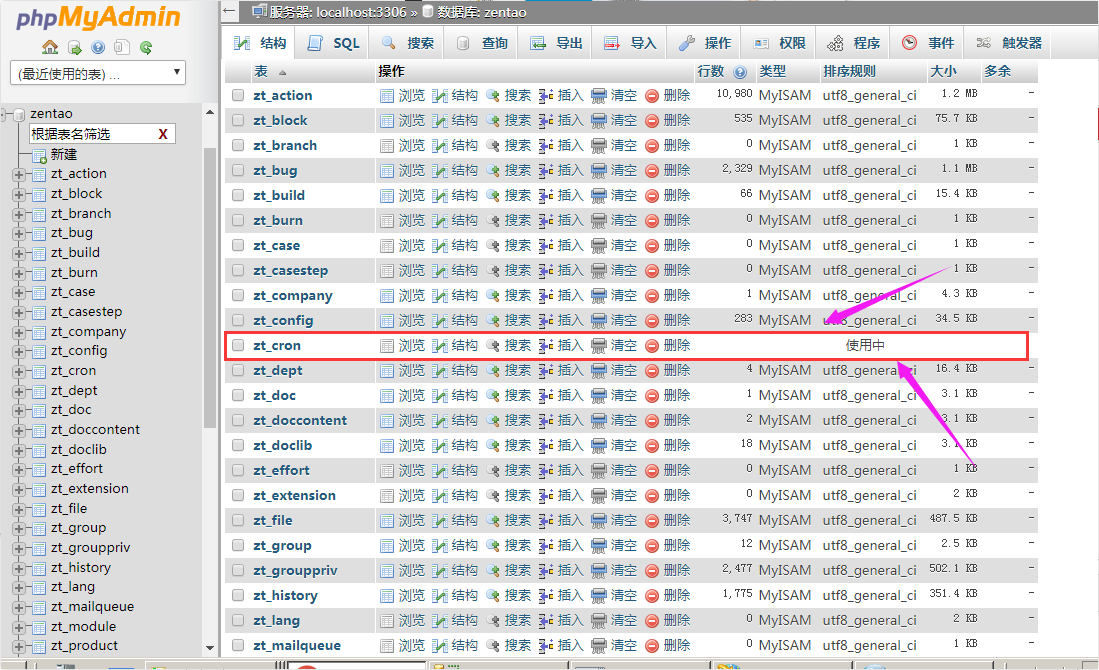
Task: Click the insert icon for zt_bug
Action: coord(546,171)
